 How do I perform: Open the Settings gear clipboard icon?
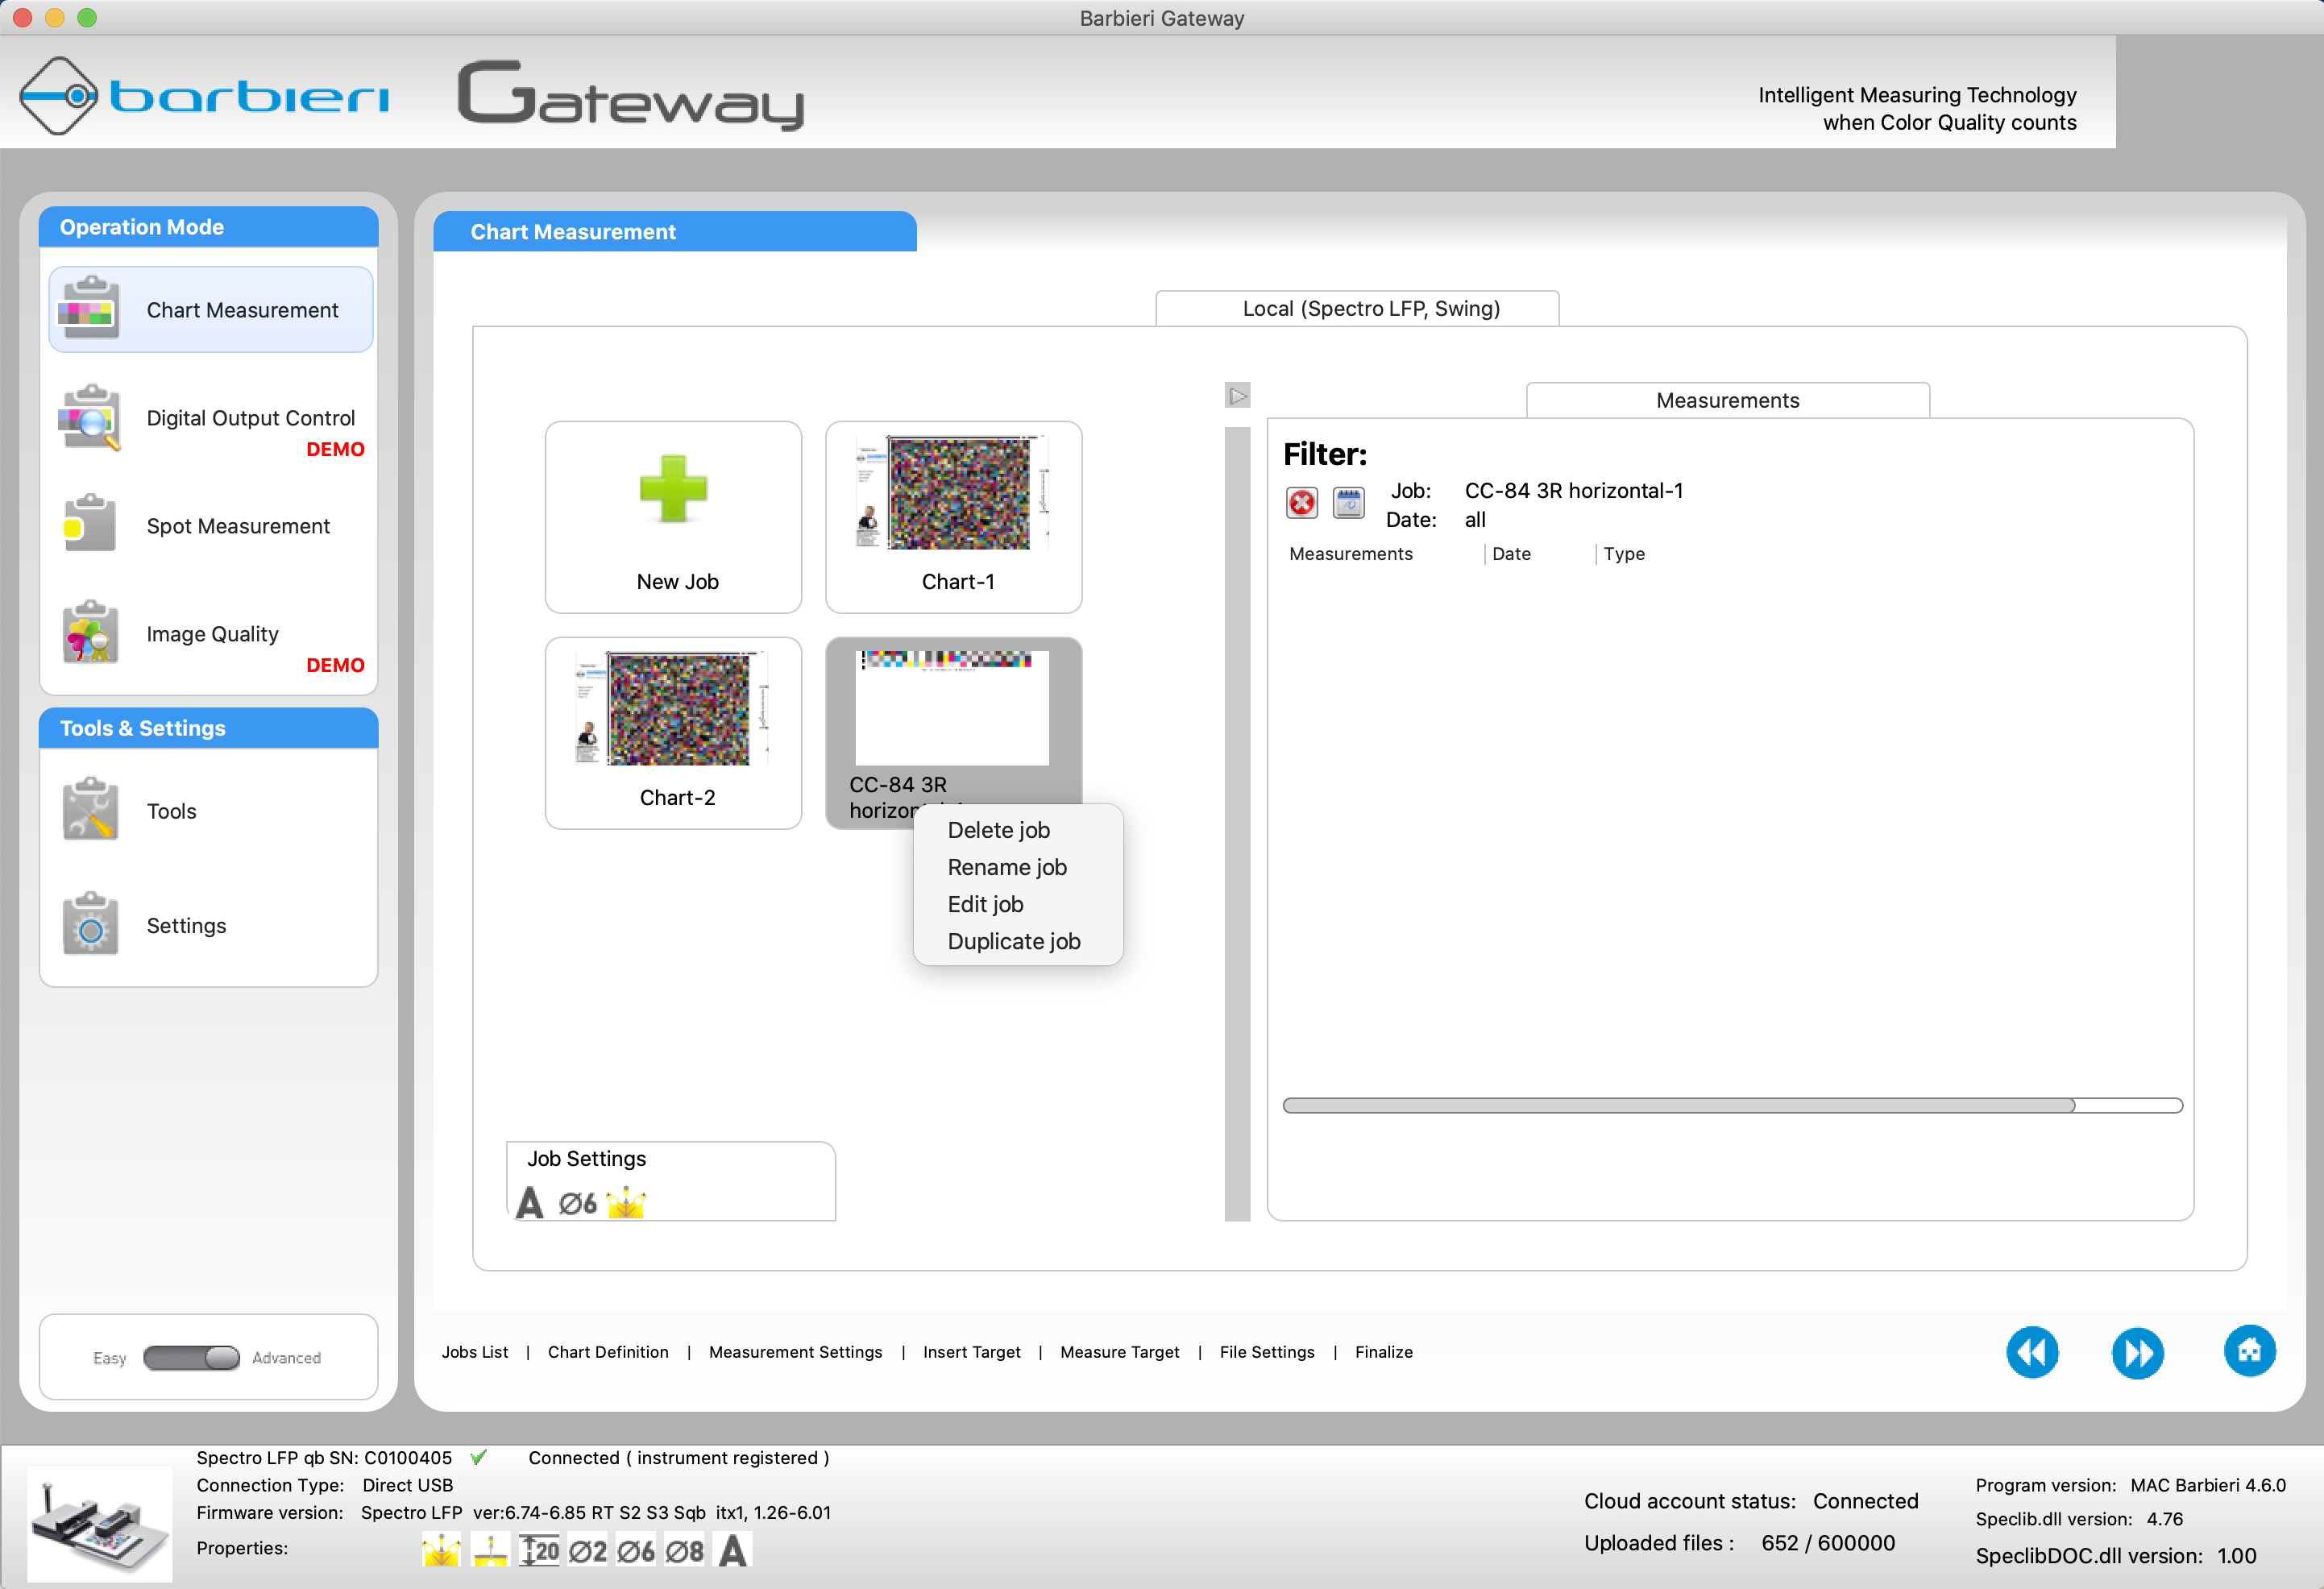click(x=89, y=924)
